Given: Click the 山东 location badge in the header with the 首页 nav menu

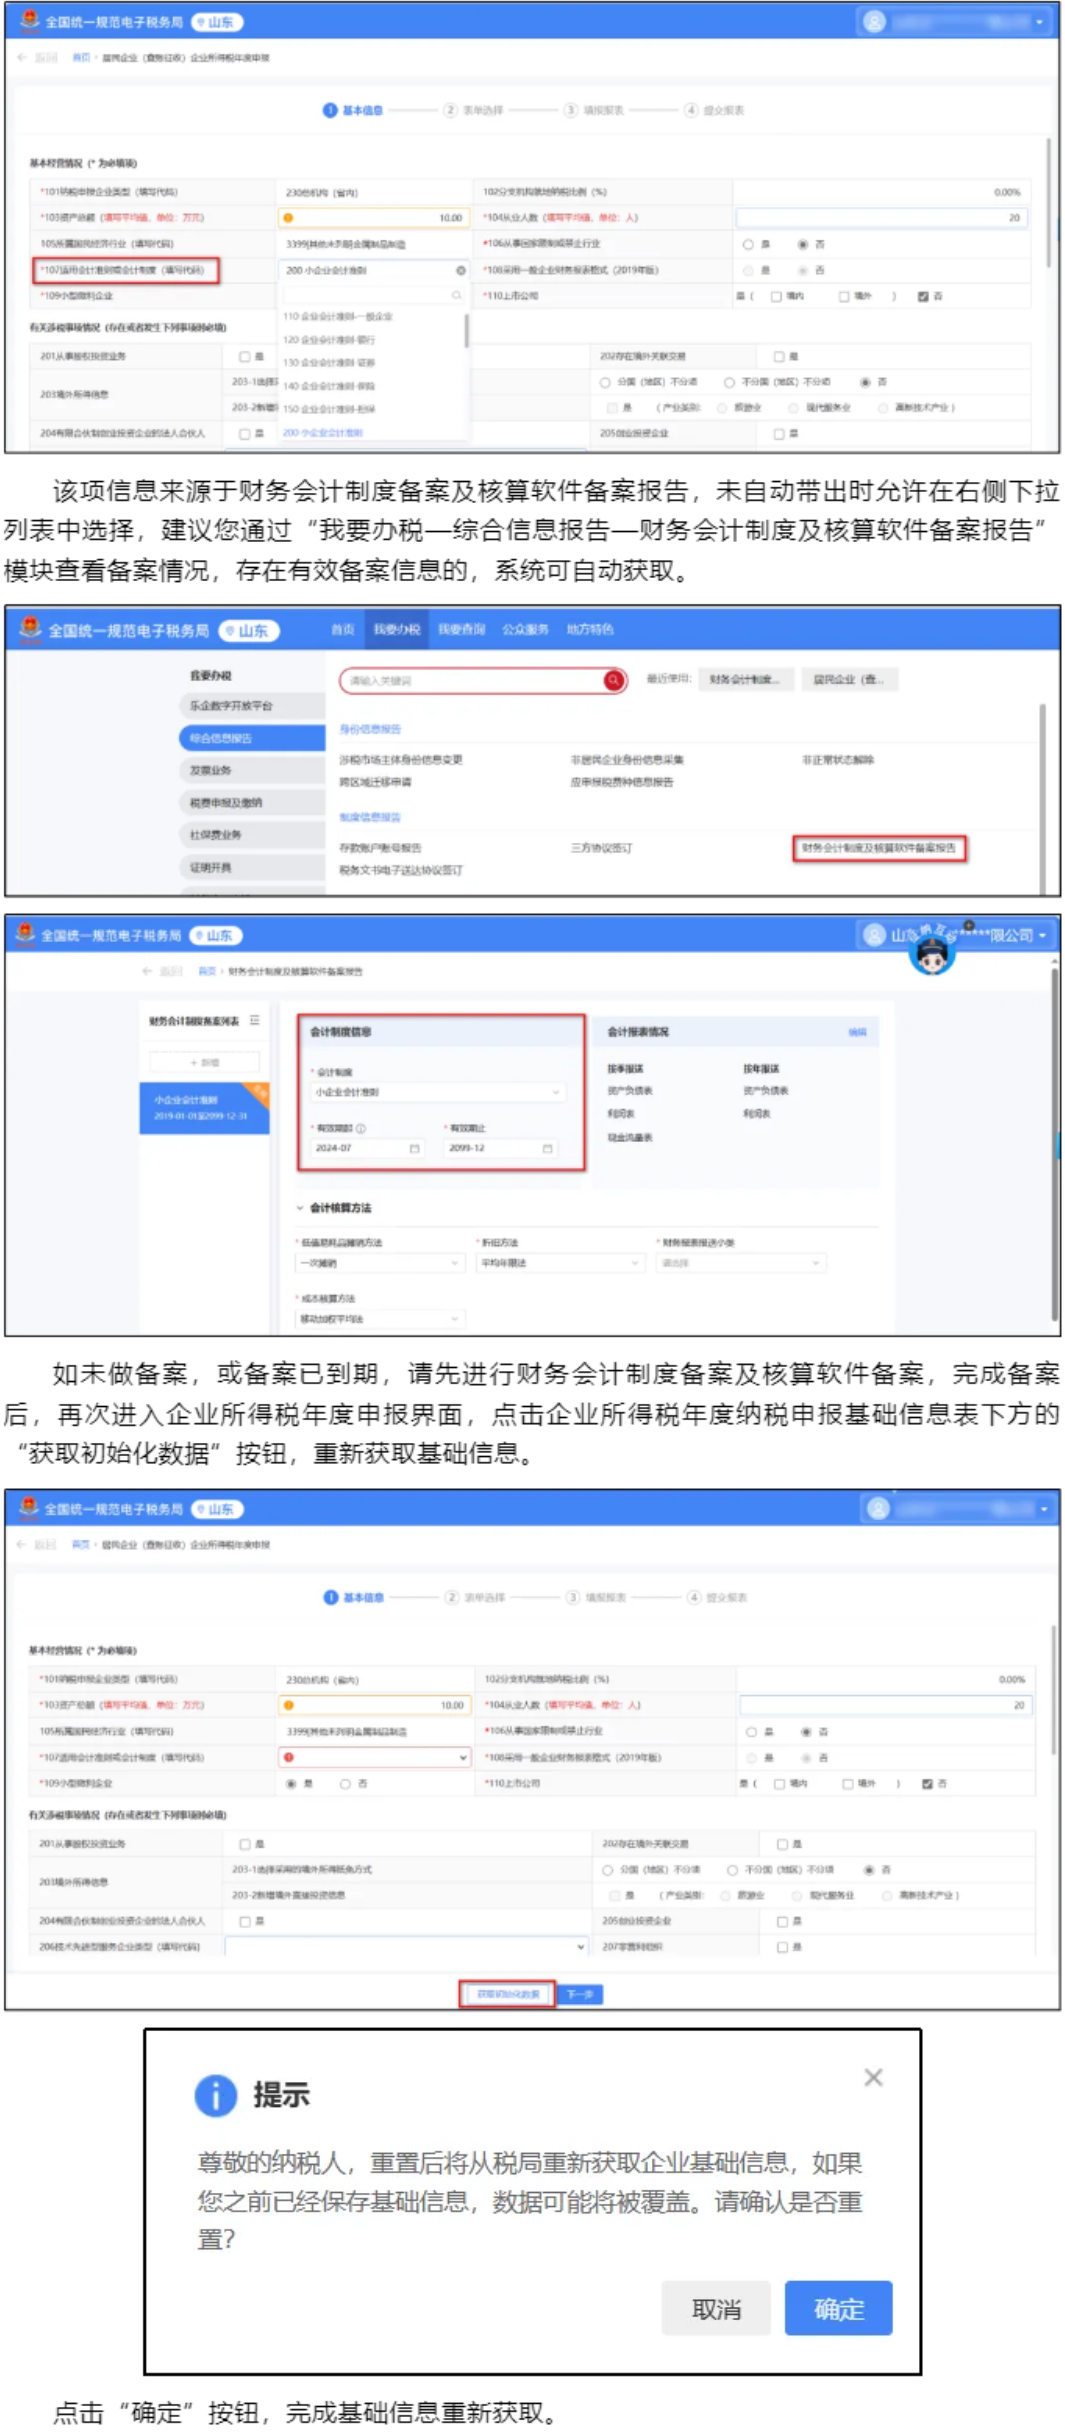Looking at the screenshot, I should coord(248,631).
